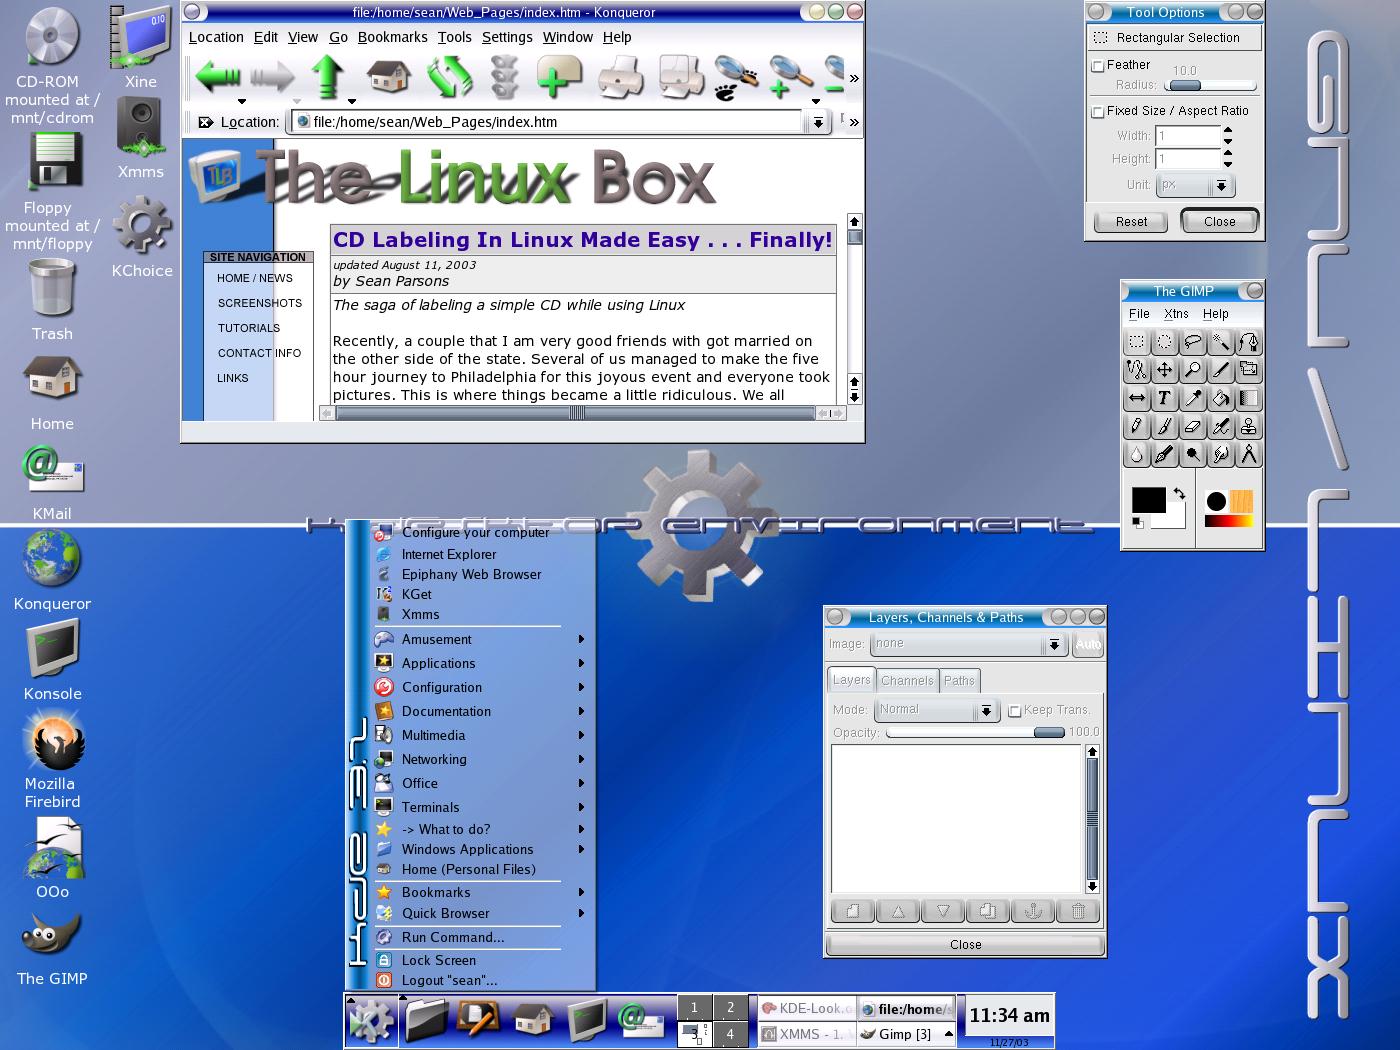Screen dimensions: 1400x1050
Task: Select the Blend gradient tool
Action: (x=1249, y=398)
